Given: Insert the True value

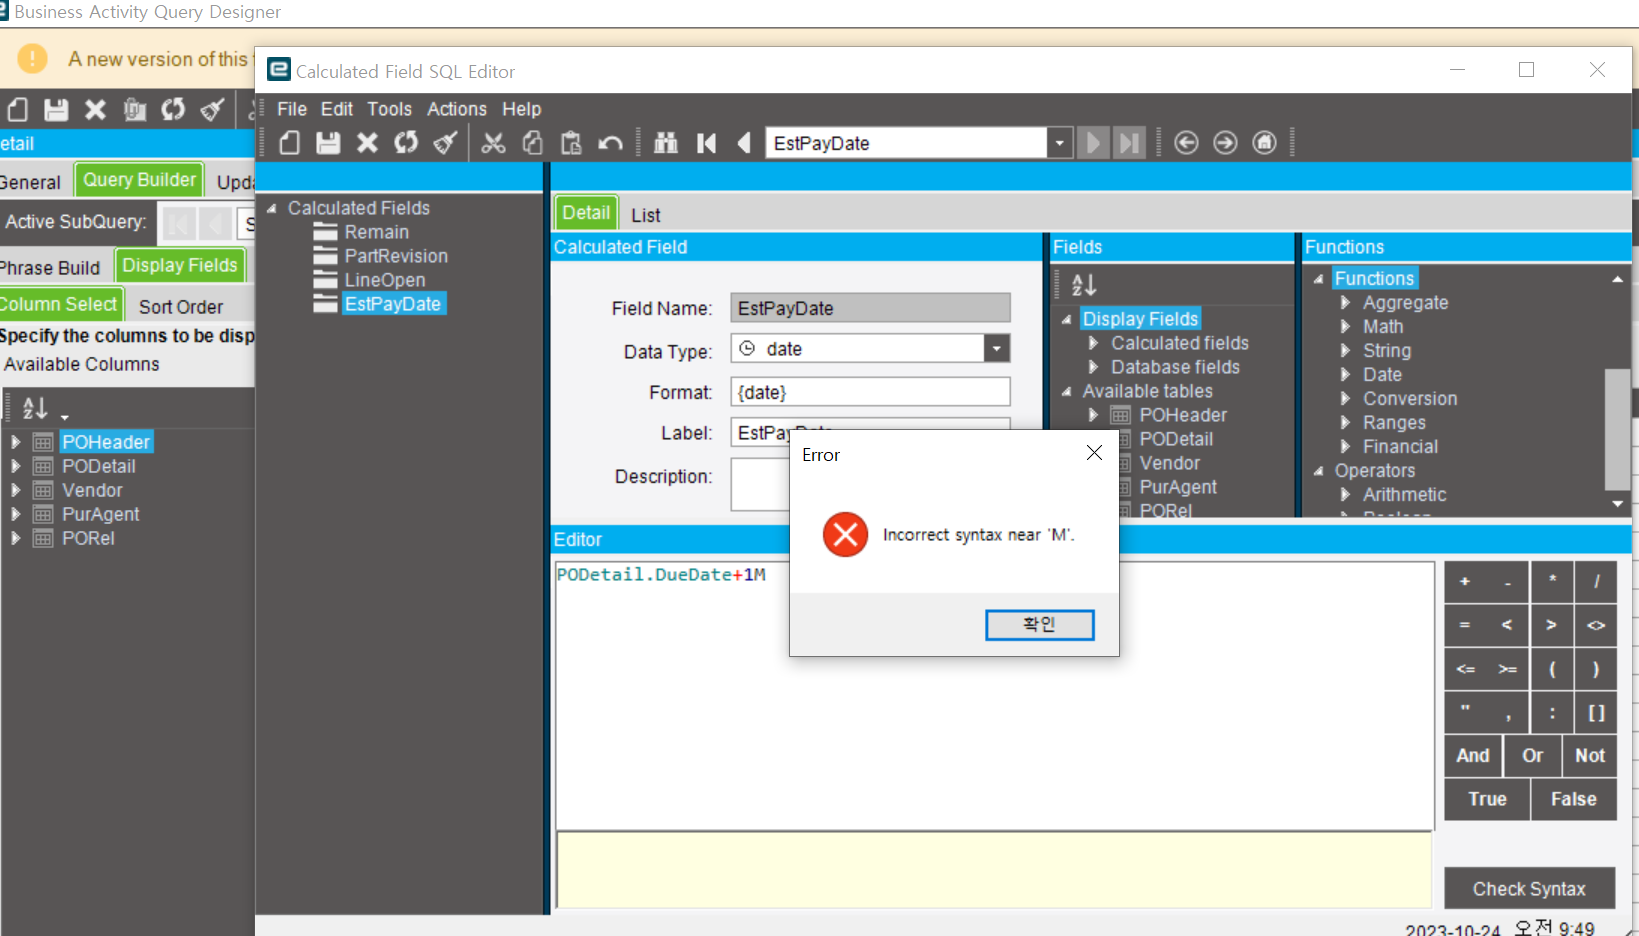Looking at the screenshot, I should click(1487, 799).
